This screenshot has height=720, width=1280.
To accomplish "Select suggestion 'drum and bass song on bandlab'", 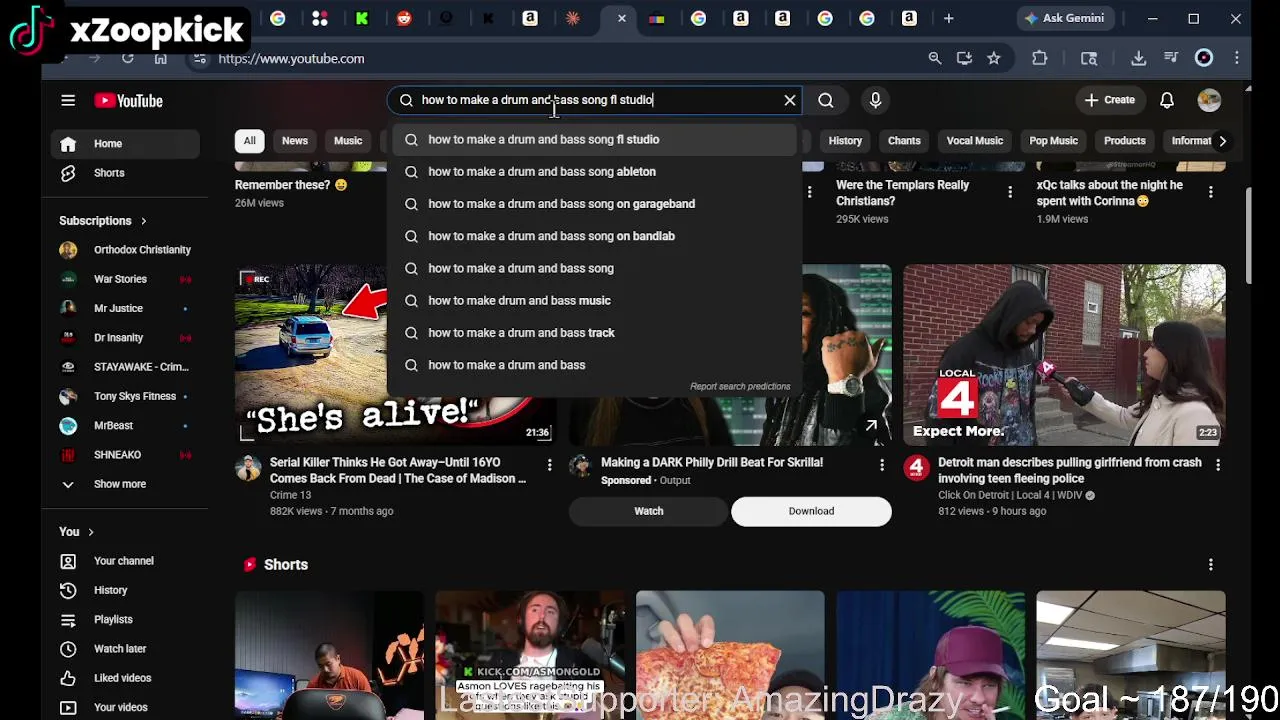I will 595,236.
